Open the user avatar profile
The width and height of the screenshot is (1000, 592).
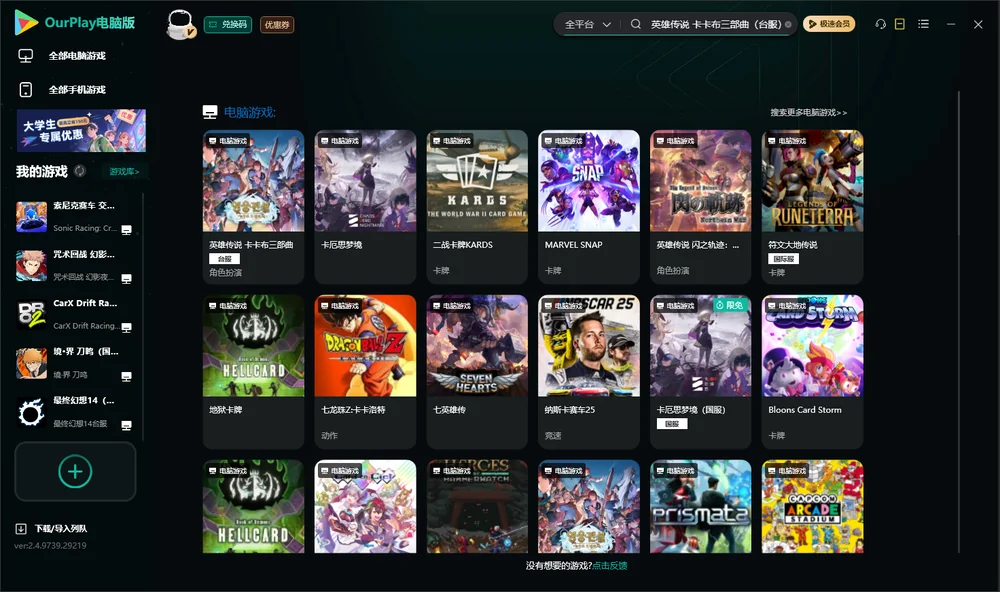(x=180, y=24)
